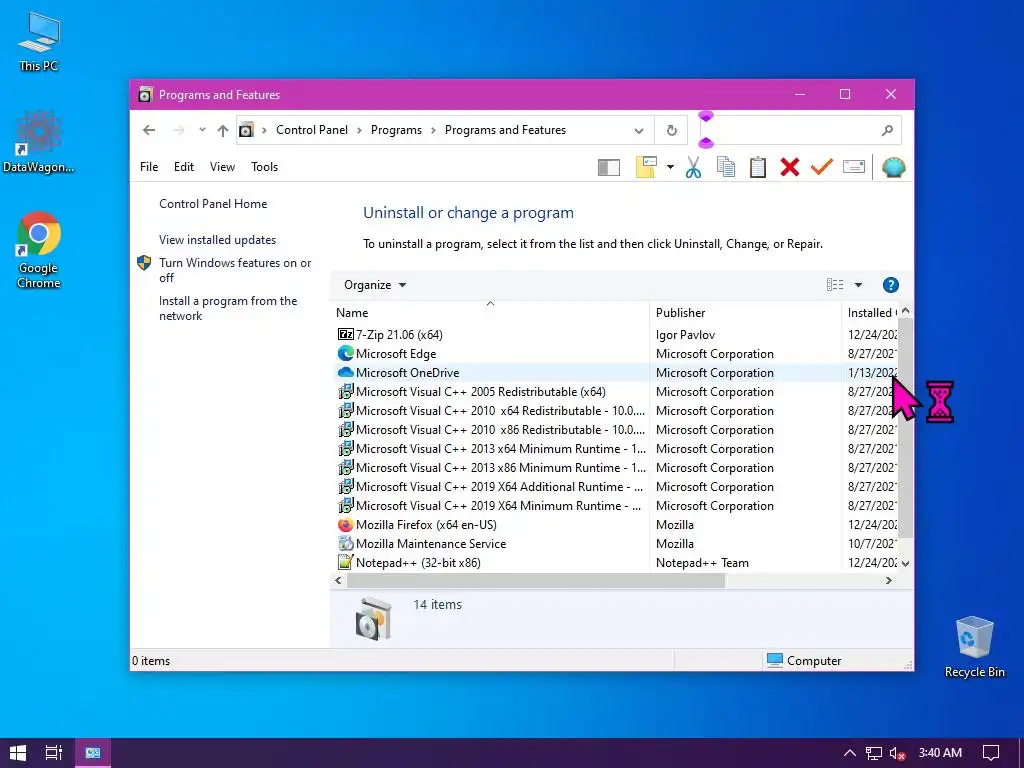Viewport: 1024px width, 768px height.
Task: Click Control Panel in the breadcrumb
Action: (x=312, y=130)
